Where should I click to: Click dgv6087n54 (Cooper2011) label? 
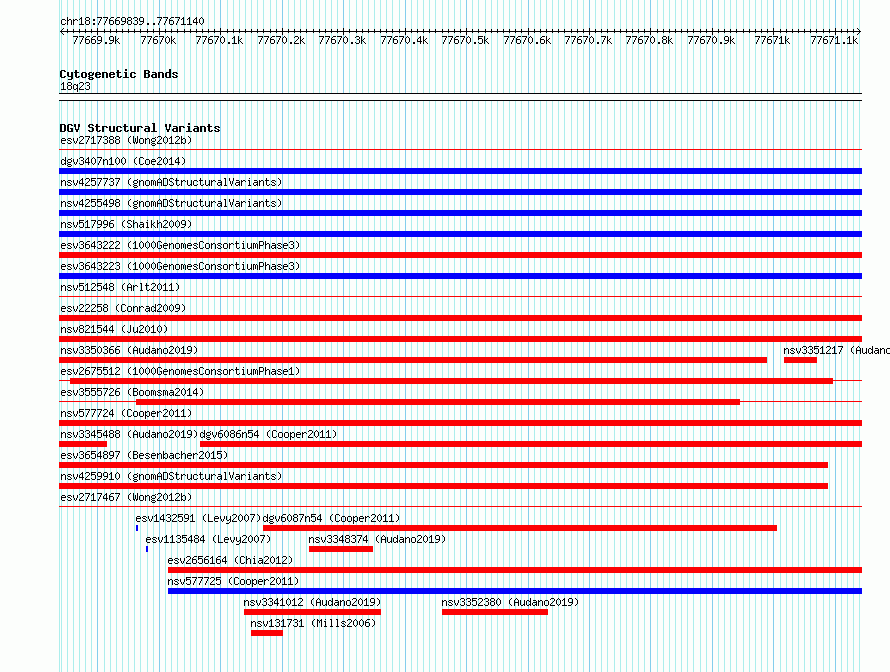tap(331, 518)
